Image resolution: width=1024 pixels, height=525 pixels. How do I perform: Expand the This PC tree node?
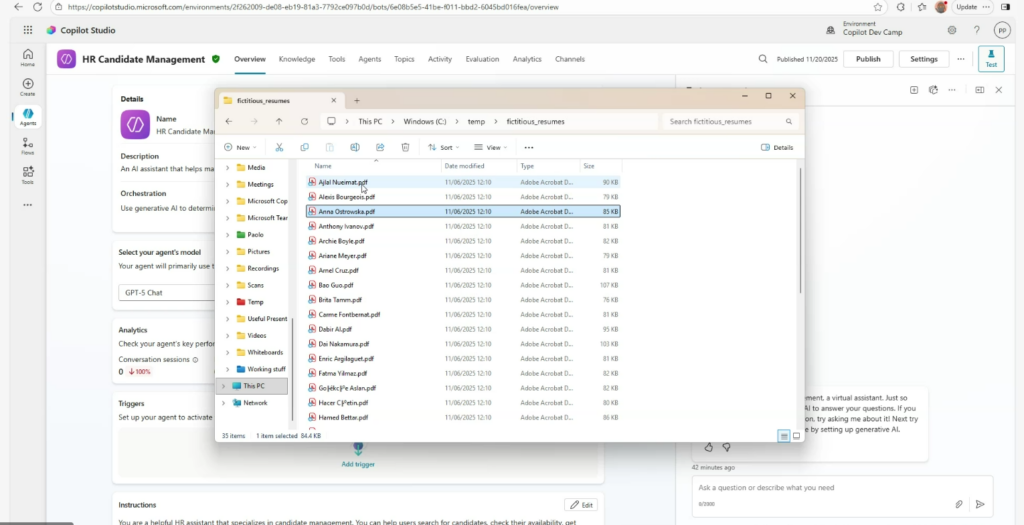pos(223,386)
